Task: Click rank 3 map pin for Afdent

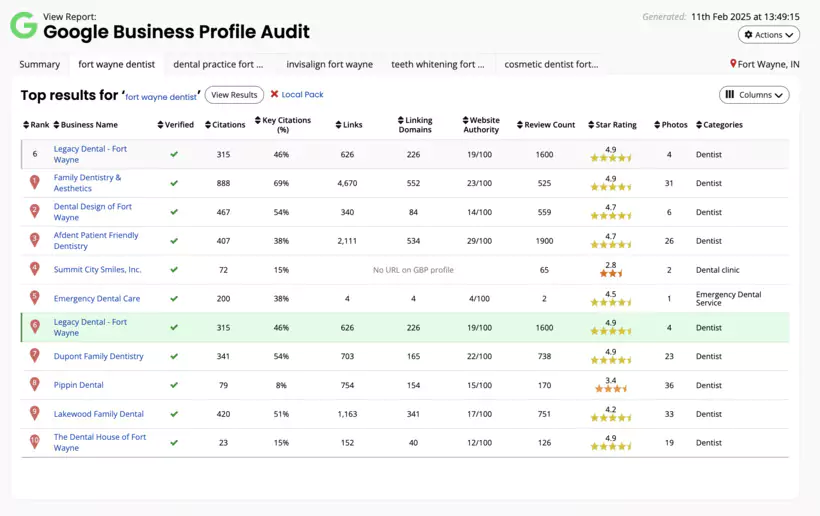Action: [x=35, y=240]
